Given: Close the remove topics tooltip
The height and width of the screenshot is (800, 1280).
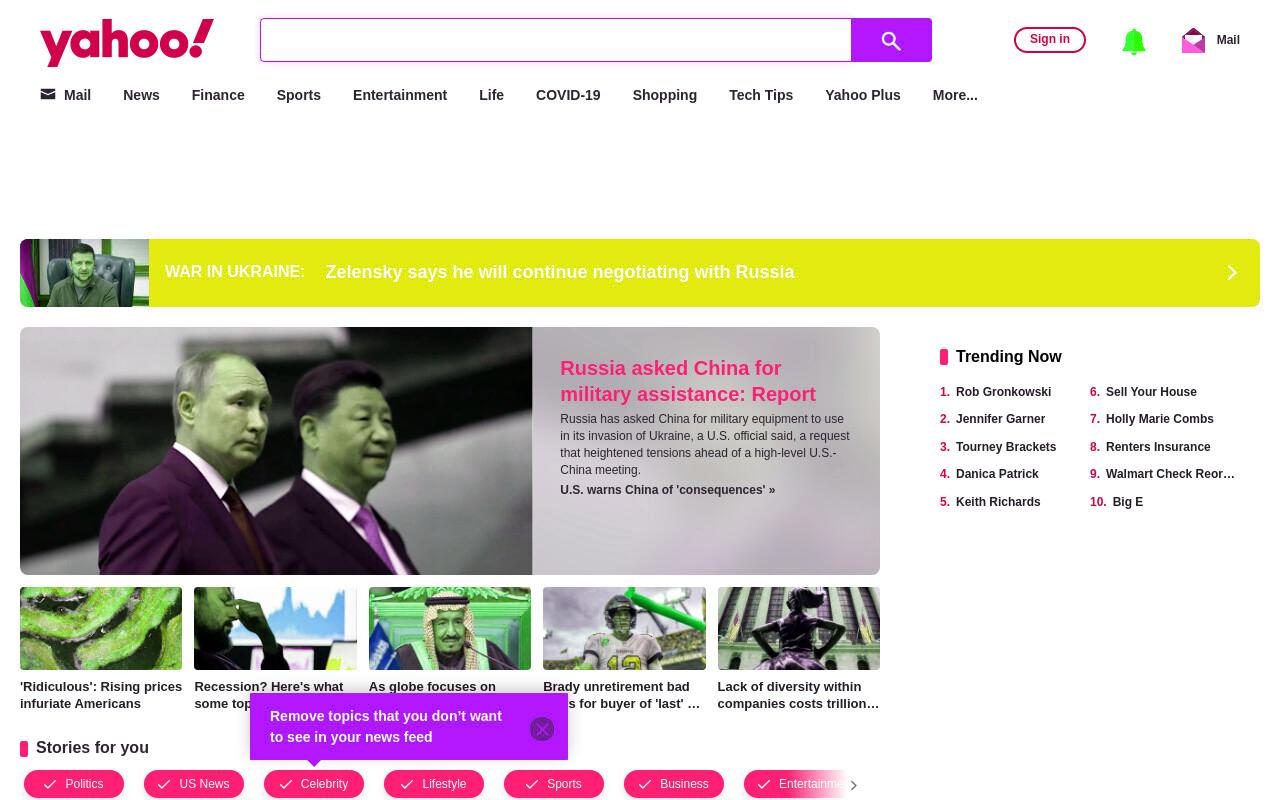Looking at the screenshot, I should (542, 729).
